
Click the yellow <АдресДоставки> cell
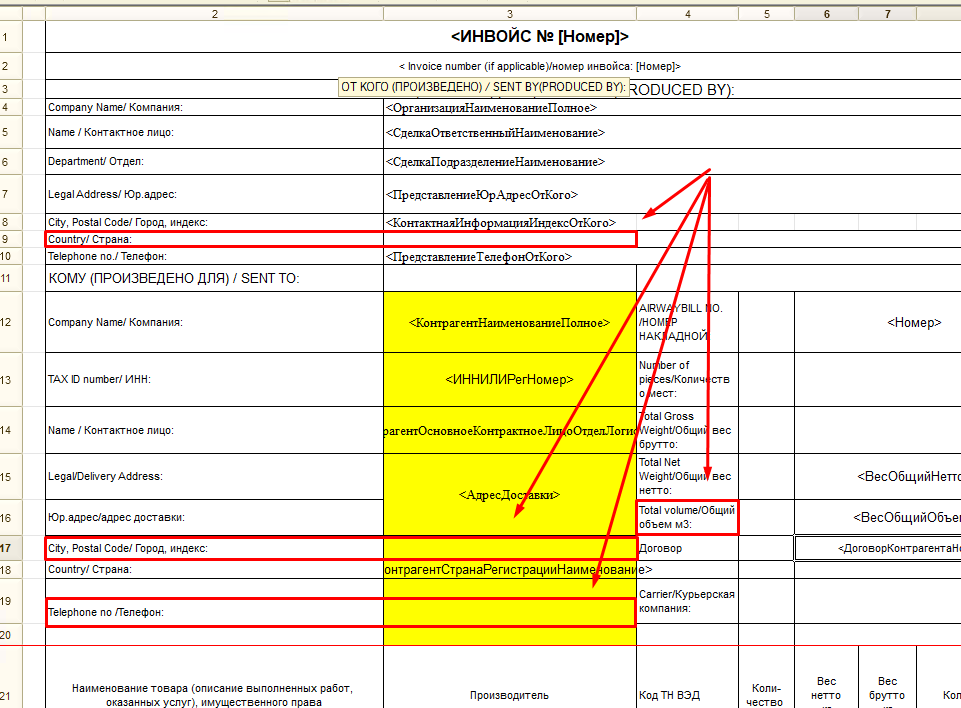[x=509, y=495]
